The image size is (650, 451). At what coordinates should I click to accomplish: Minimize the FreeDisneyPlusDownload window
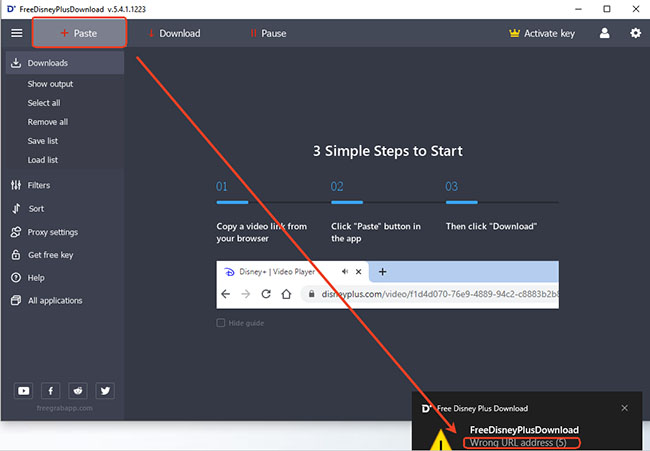click(578, 9)
